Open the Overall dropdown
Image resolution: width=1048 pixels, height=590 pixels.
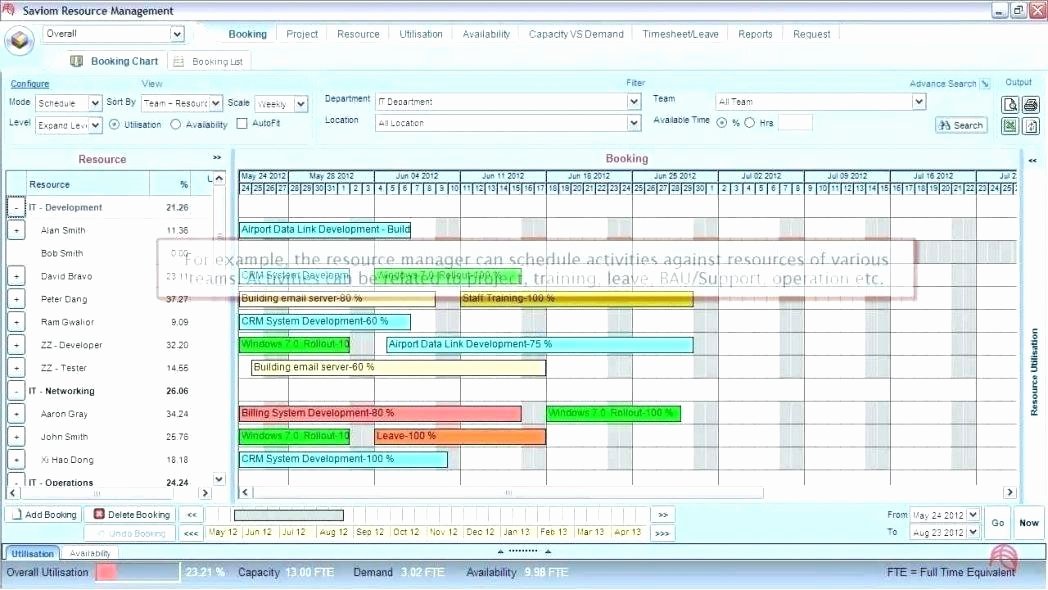pyautogui.click(x=177, y=34)
